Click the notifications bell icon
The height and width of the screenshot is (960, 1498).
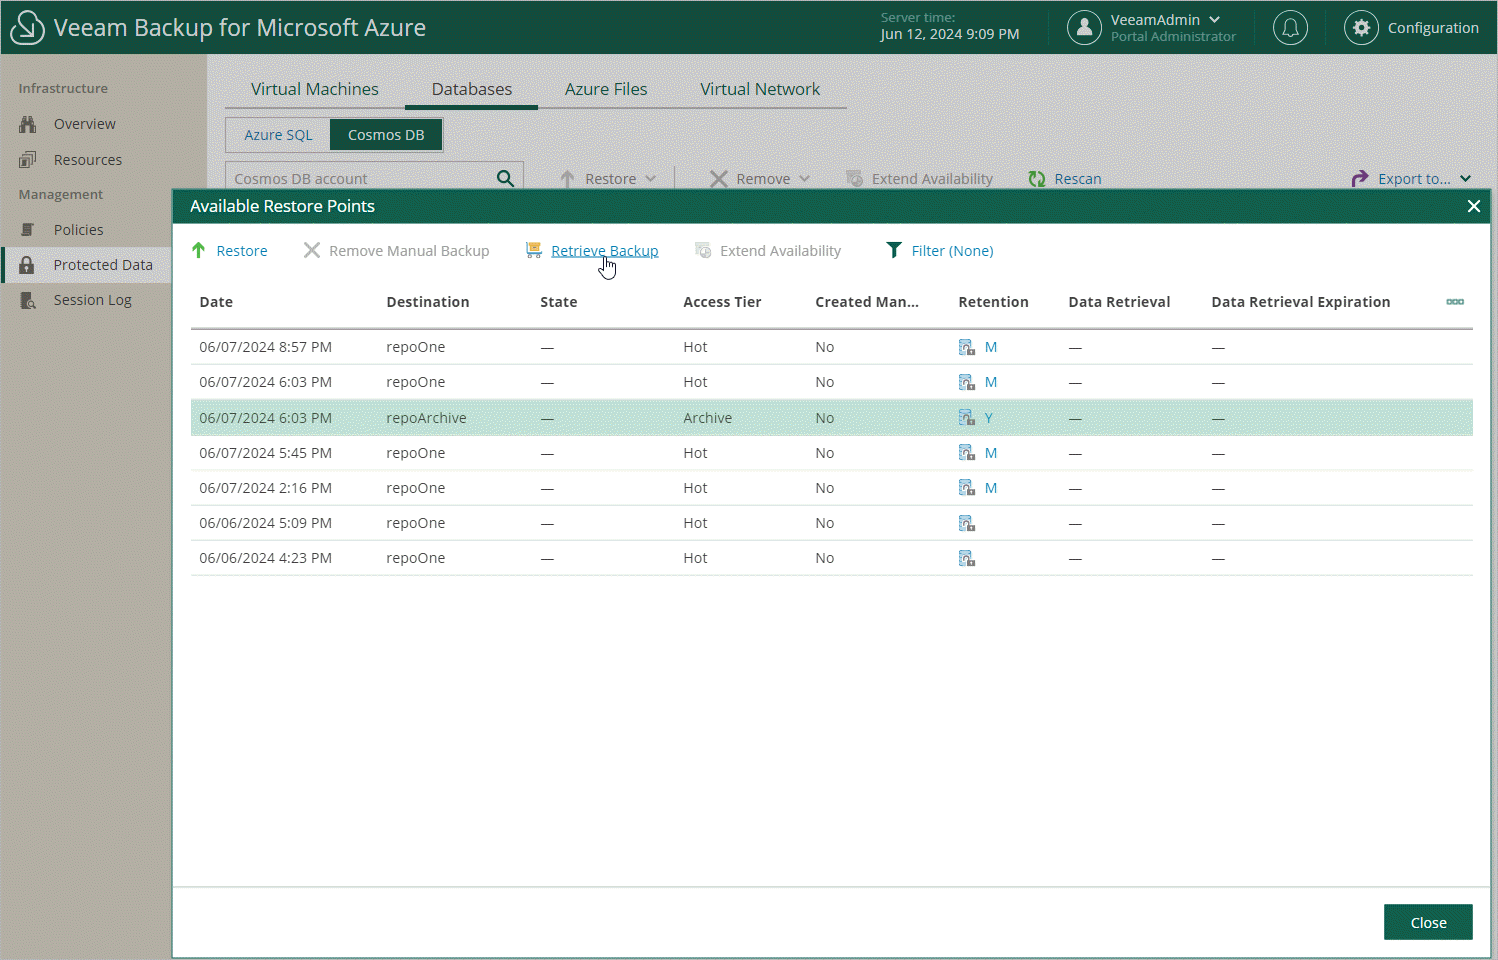(1290, 28)
